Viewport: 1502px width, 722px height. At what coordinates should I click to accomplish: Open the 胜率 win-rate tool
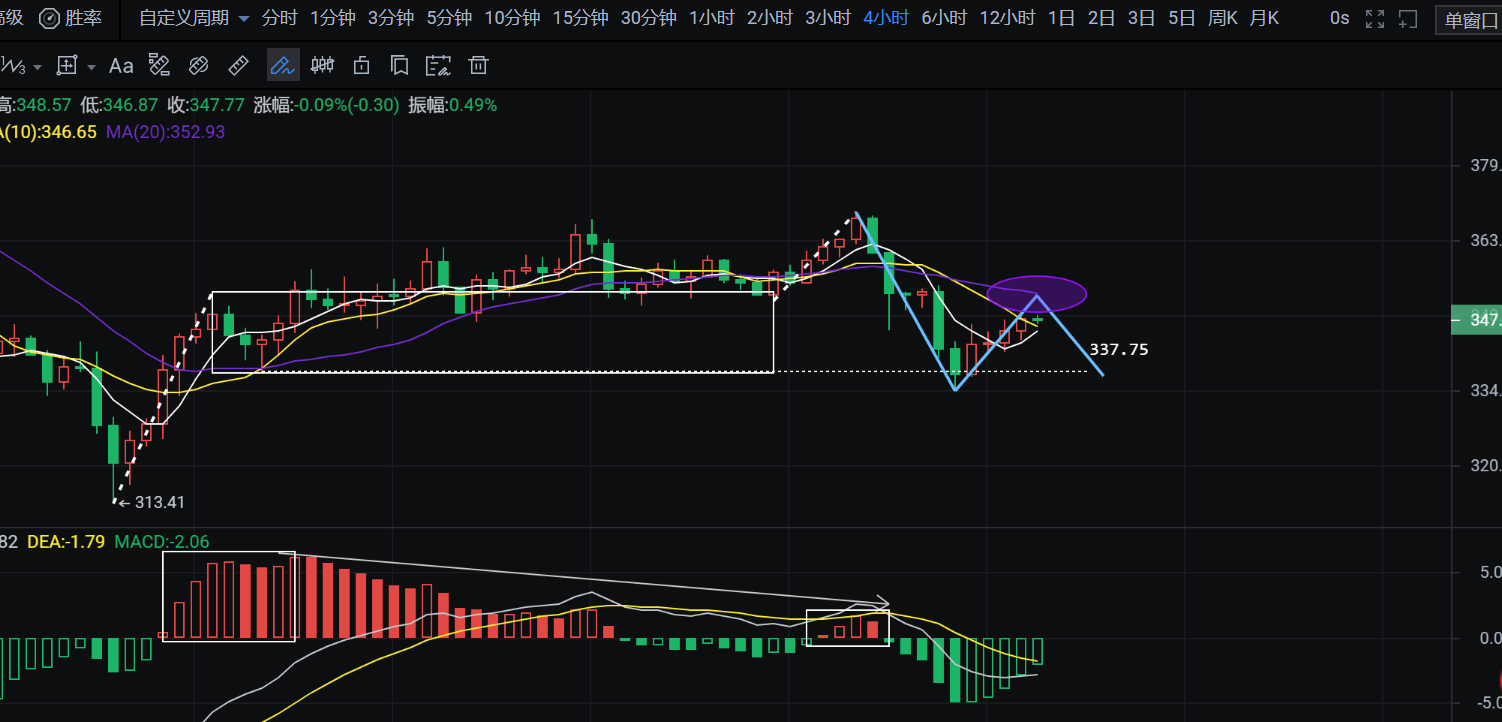tap(73, 18)
